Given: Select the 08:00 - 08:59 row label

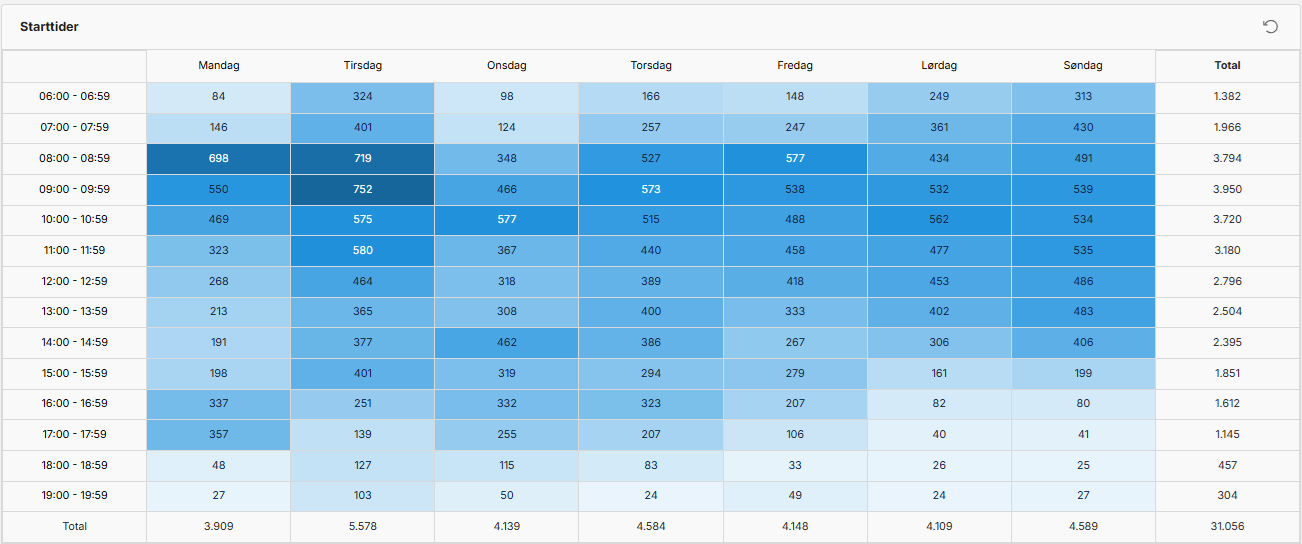Looking at the screenshot, I should [x=74, y=158].
